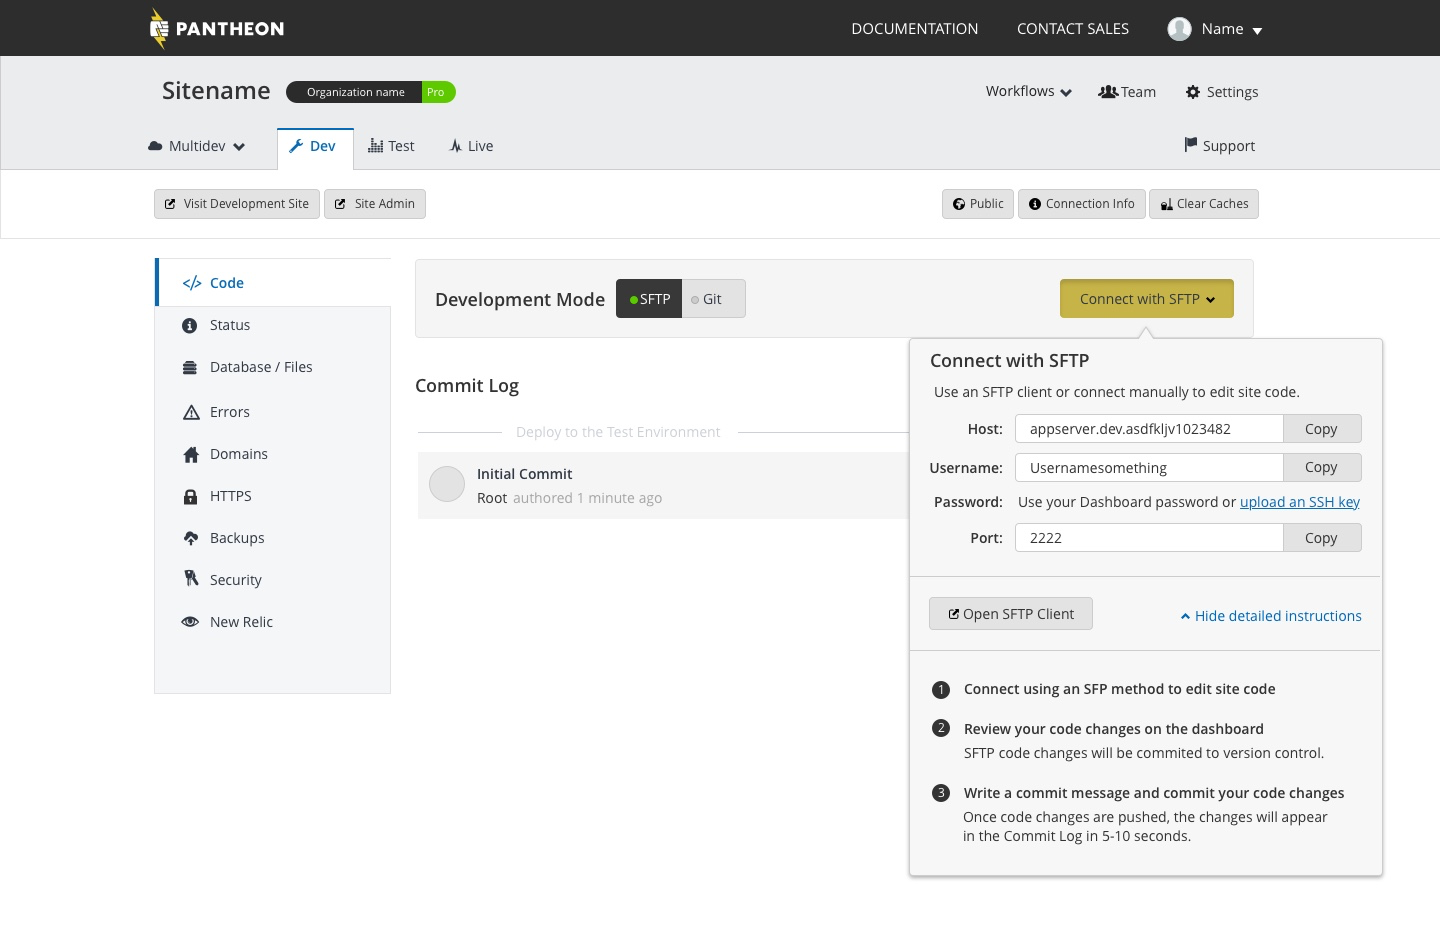
Task: Click the Pantheon logo
Action: [x=217, y=28]
